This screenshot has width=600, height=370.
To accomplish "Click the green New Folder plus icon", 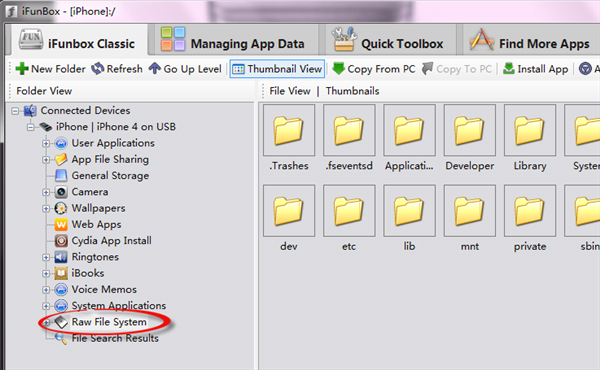I will coord(22,69).
